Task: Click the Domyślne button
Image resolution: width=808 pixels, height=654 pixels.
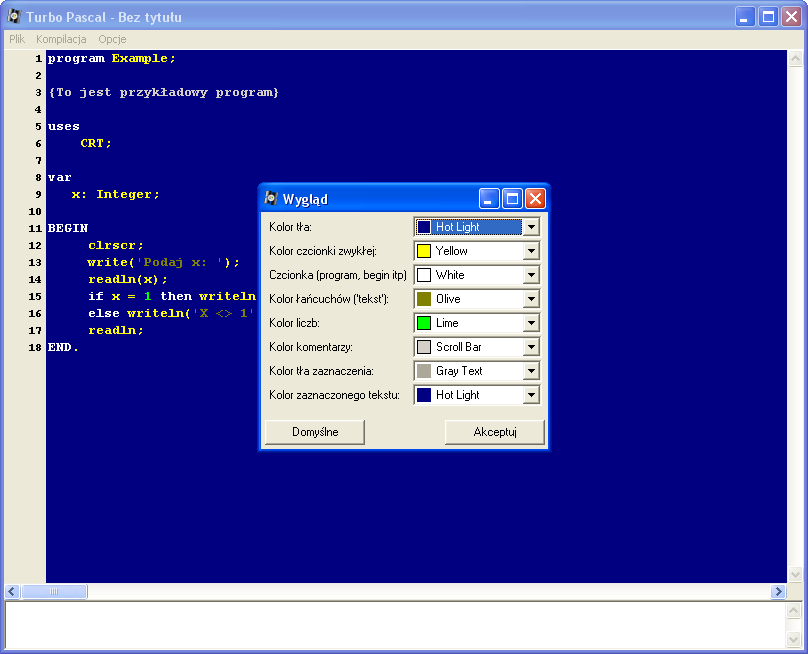Action: (315, 432)
